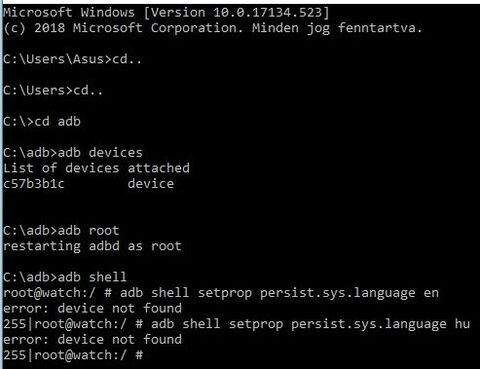Click 'List of devices attached' output
Image resolution: width=480 pixels, height=369 pixels.
tap(96, 168)
